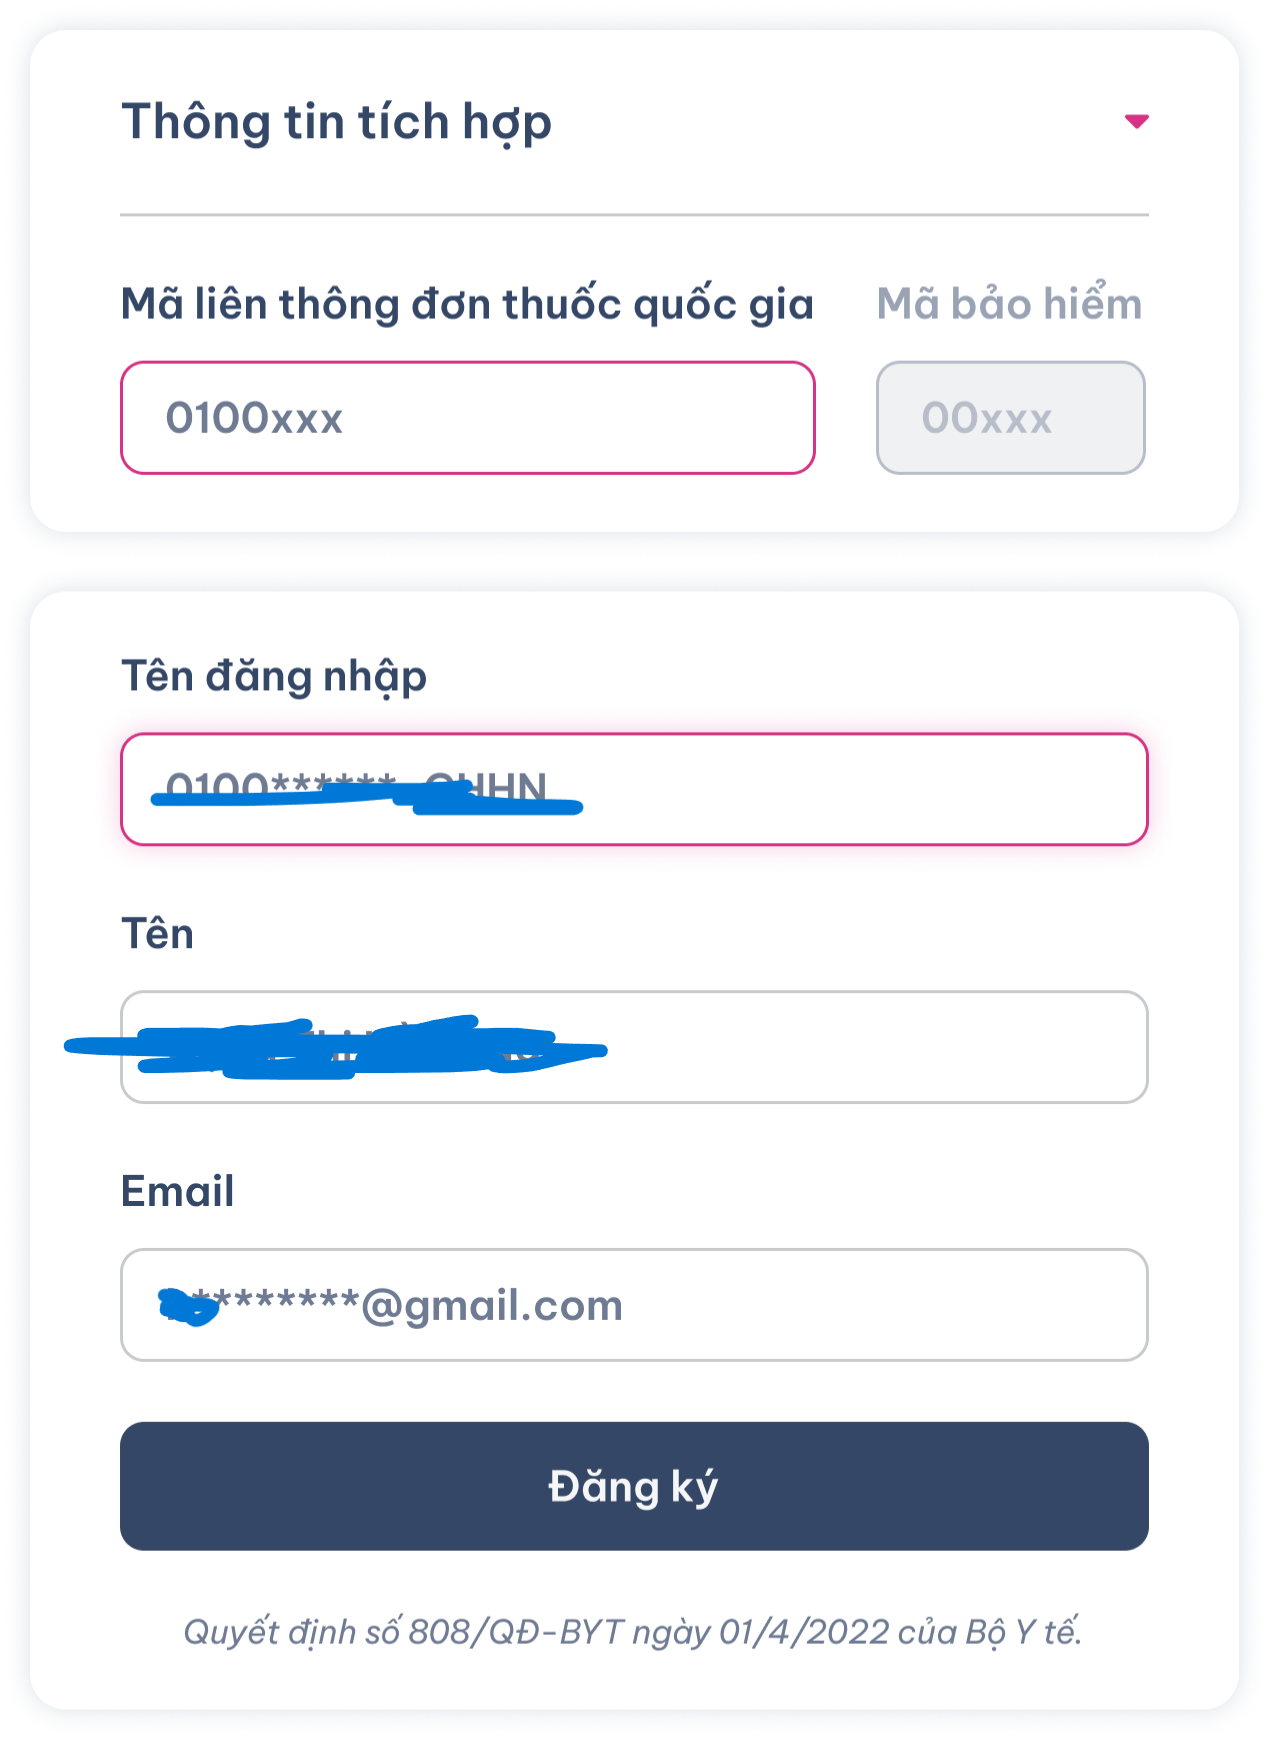Open the Quyết định số 808/QĐ-BYT footer note
Viewport: 1269px width, 1740px height.
633,1632
